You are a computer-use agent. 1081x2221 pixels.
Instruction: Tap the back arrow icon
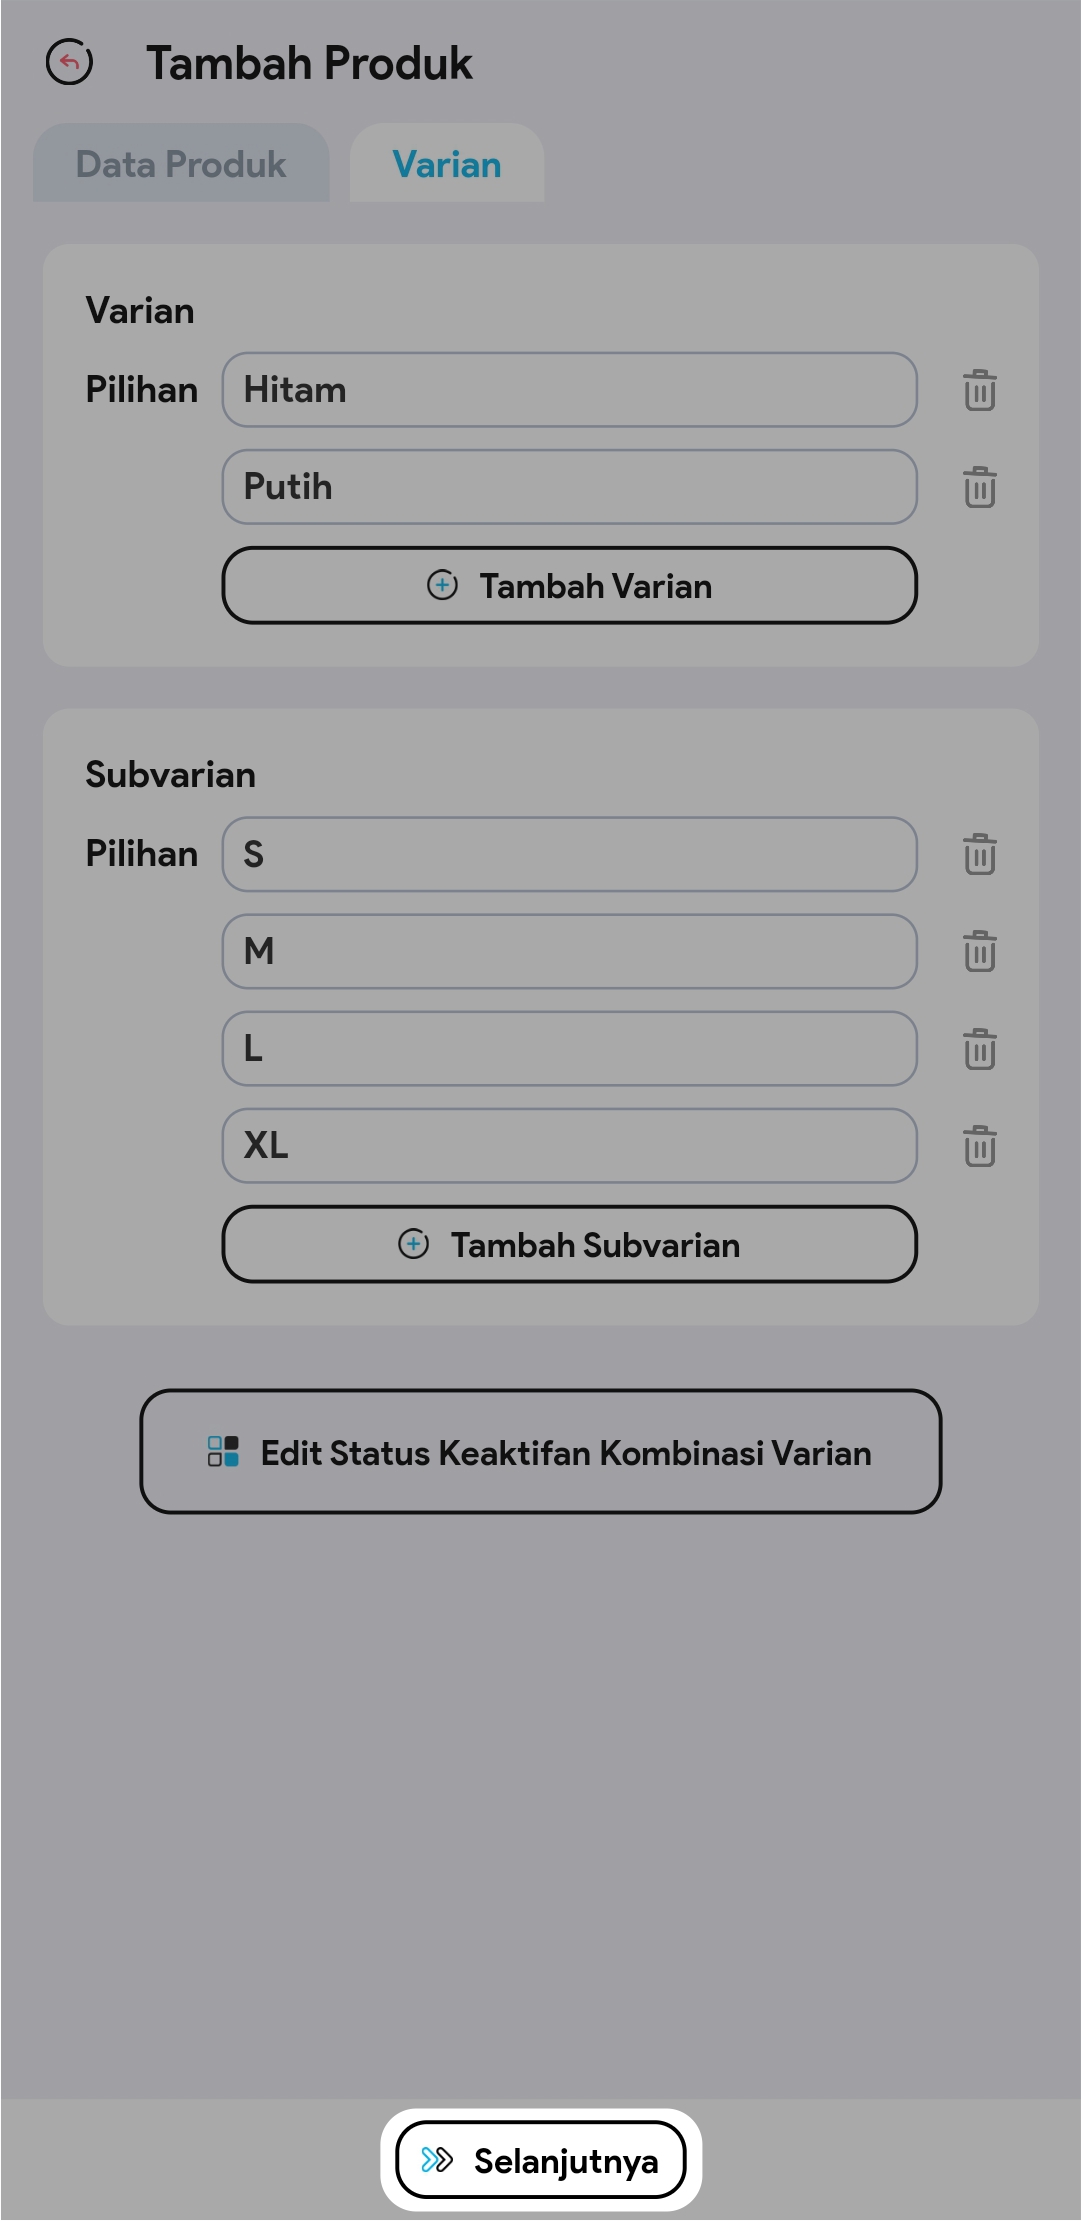(69, 62)
